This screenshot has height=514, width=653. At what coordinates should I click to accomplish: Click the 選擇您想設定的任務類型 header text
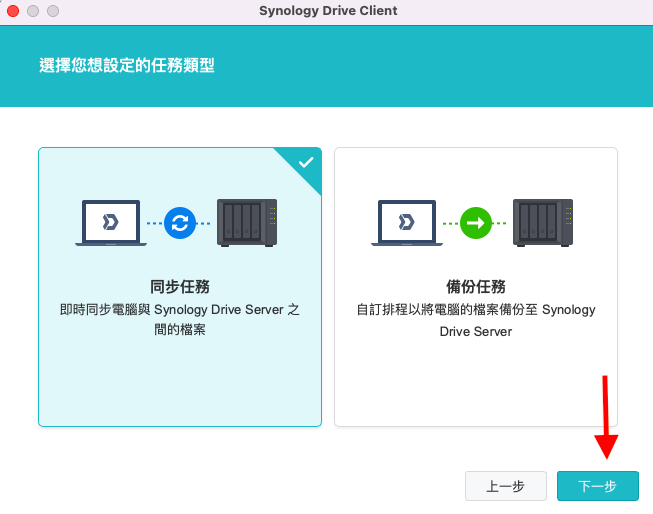click(x=127, y=66)
